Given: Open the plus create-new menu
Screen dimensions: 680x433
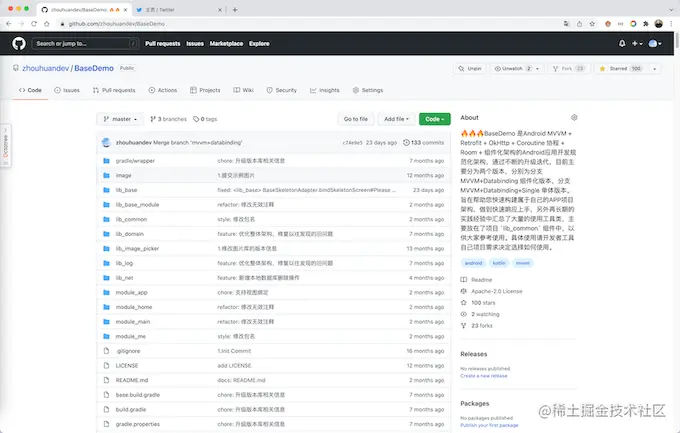Looking at the screenshot, I should pyautogui.click(x=637, y=43).
